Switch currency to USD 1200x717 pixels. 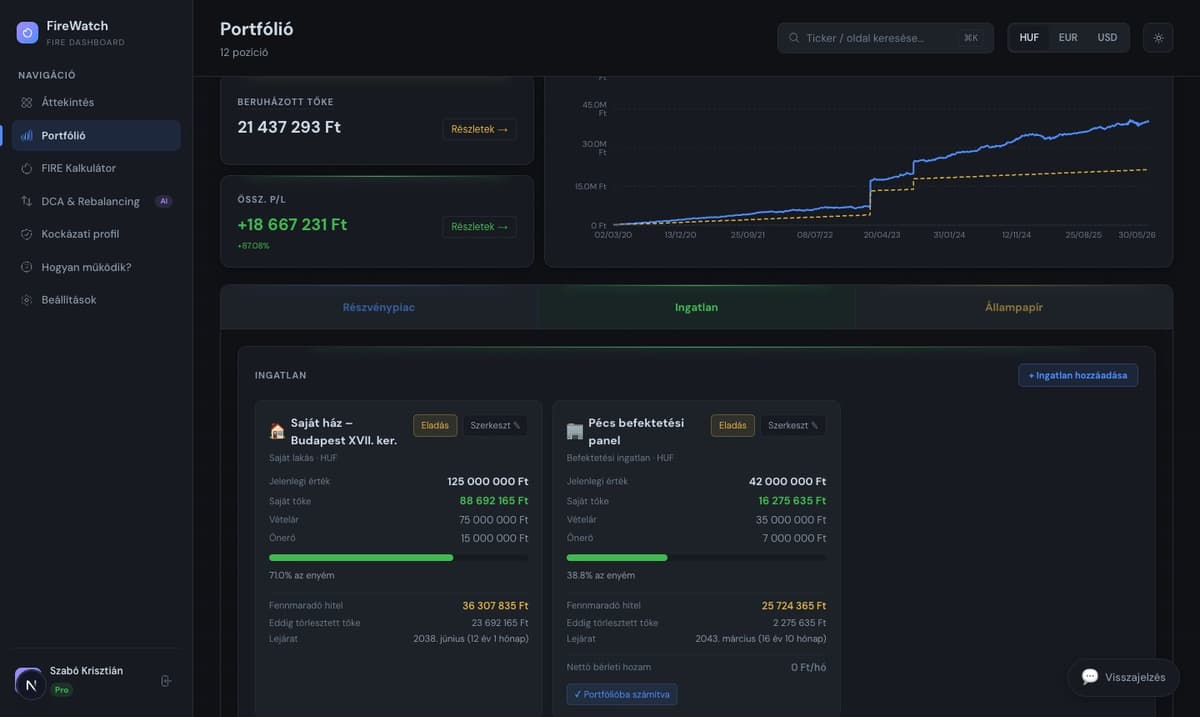1107,38
